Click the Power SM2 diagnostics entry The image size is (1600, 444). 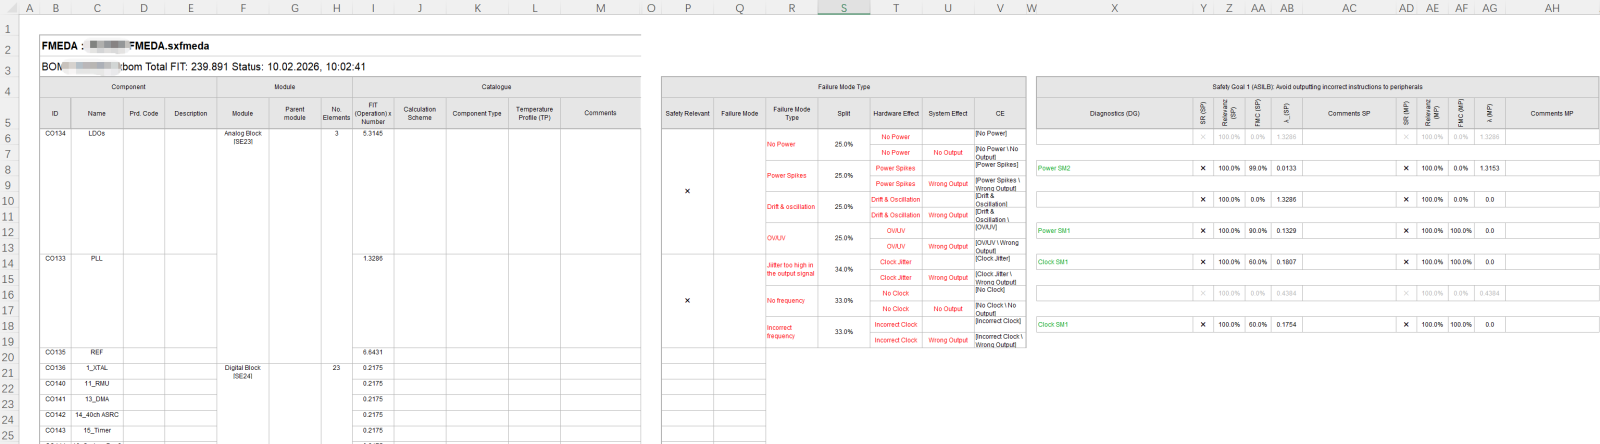(1054, 168)
